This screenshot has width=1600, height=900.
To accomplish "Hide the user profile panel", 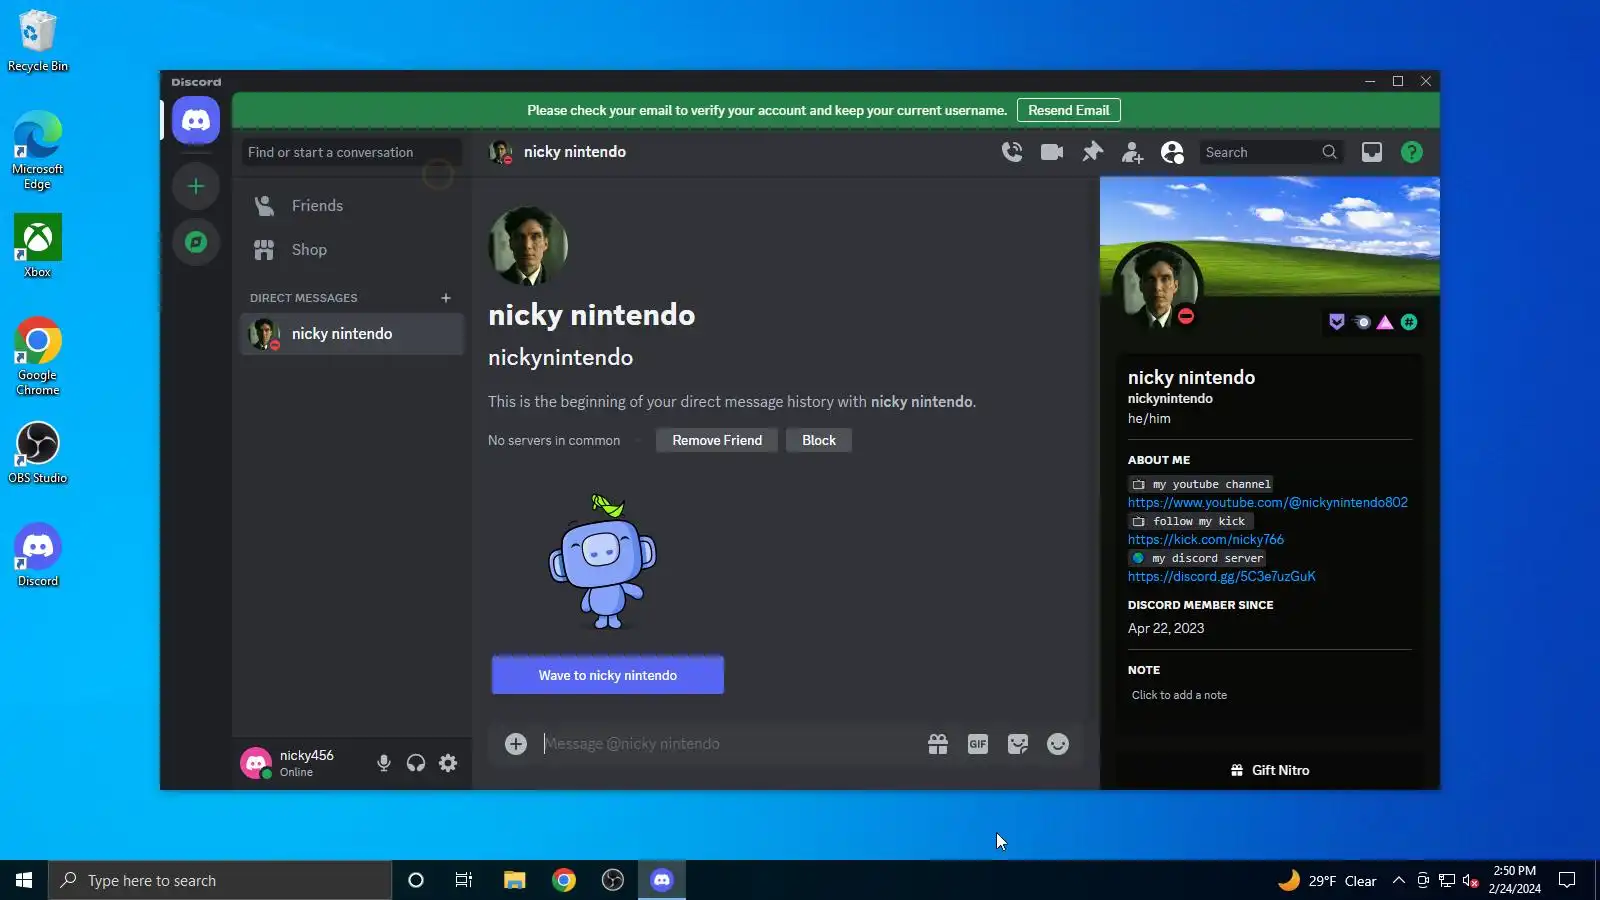I will point(1172,152).
